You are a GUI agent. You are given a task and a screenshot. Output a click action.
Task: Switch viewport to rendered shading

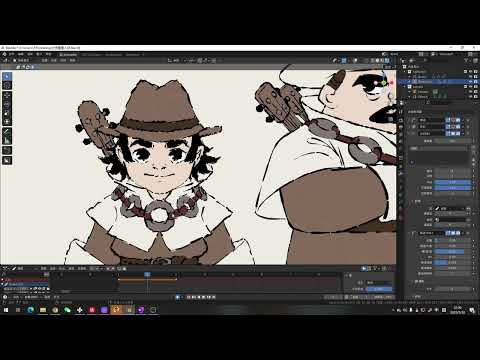387,60
